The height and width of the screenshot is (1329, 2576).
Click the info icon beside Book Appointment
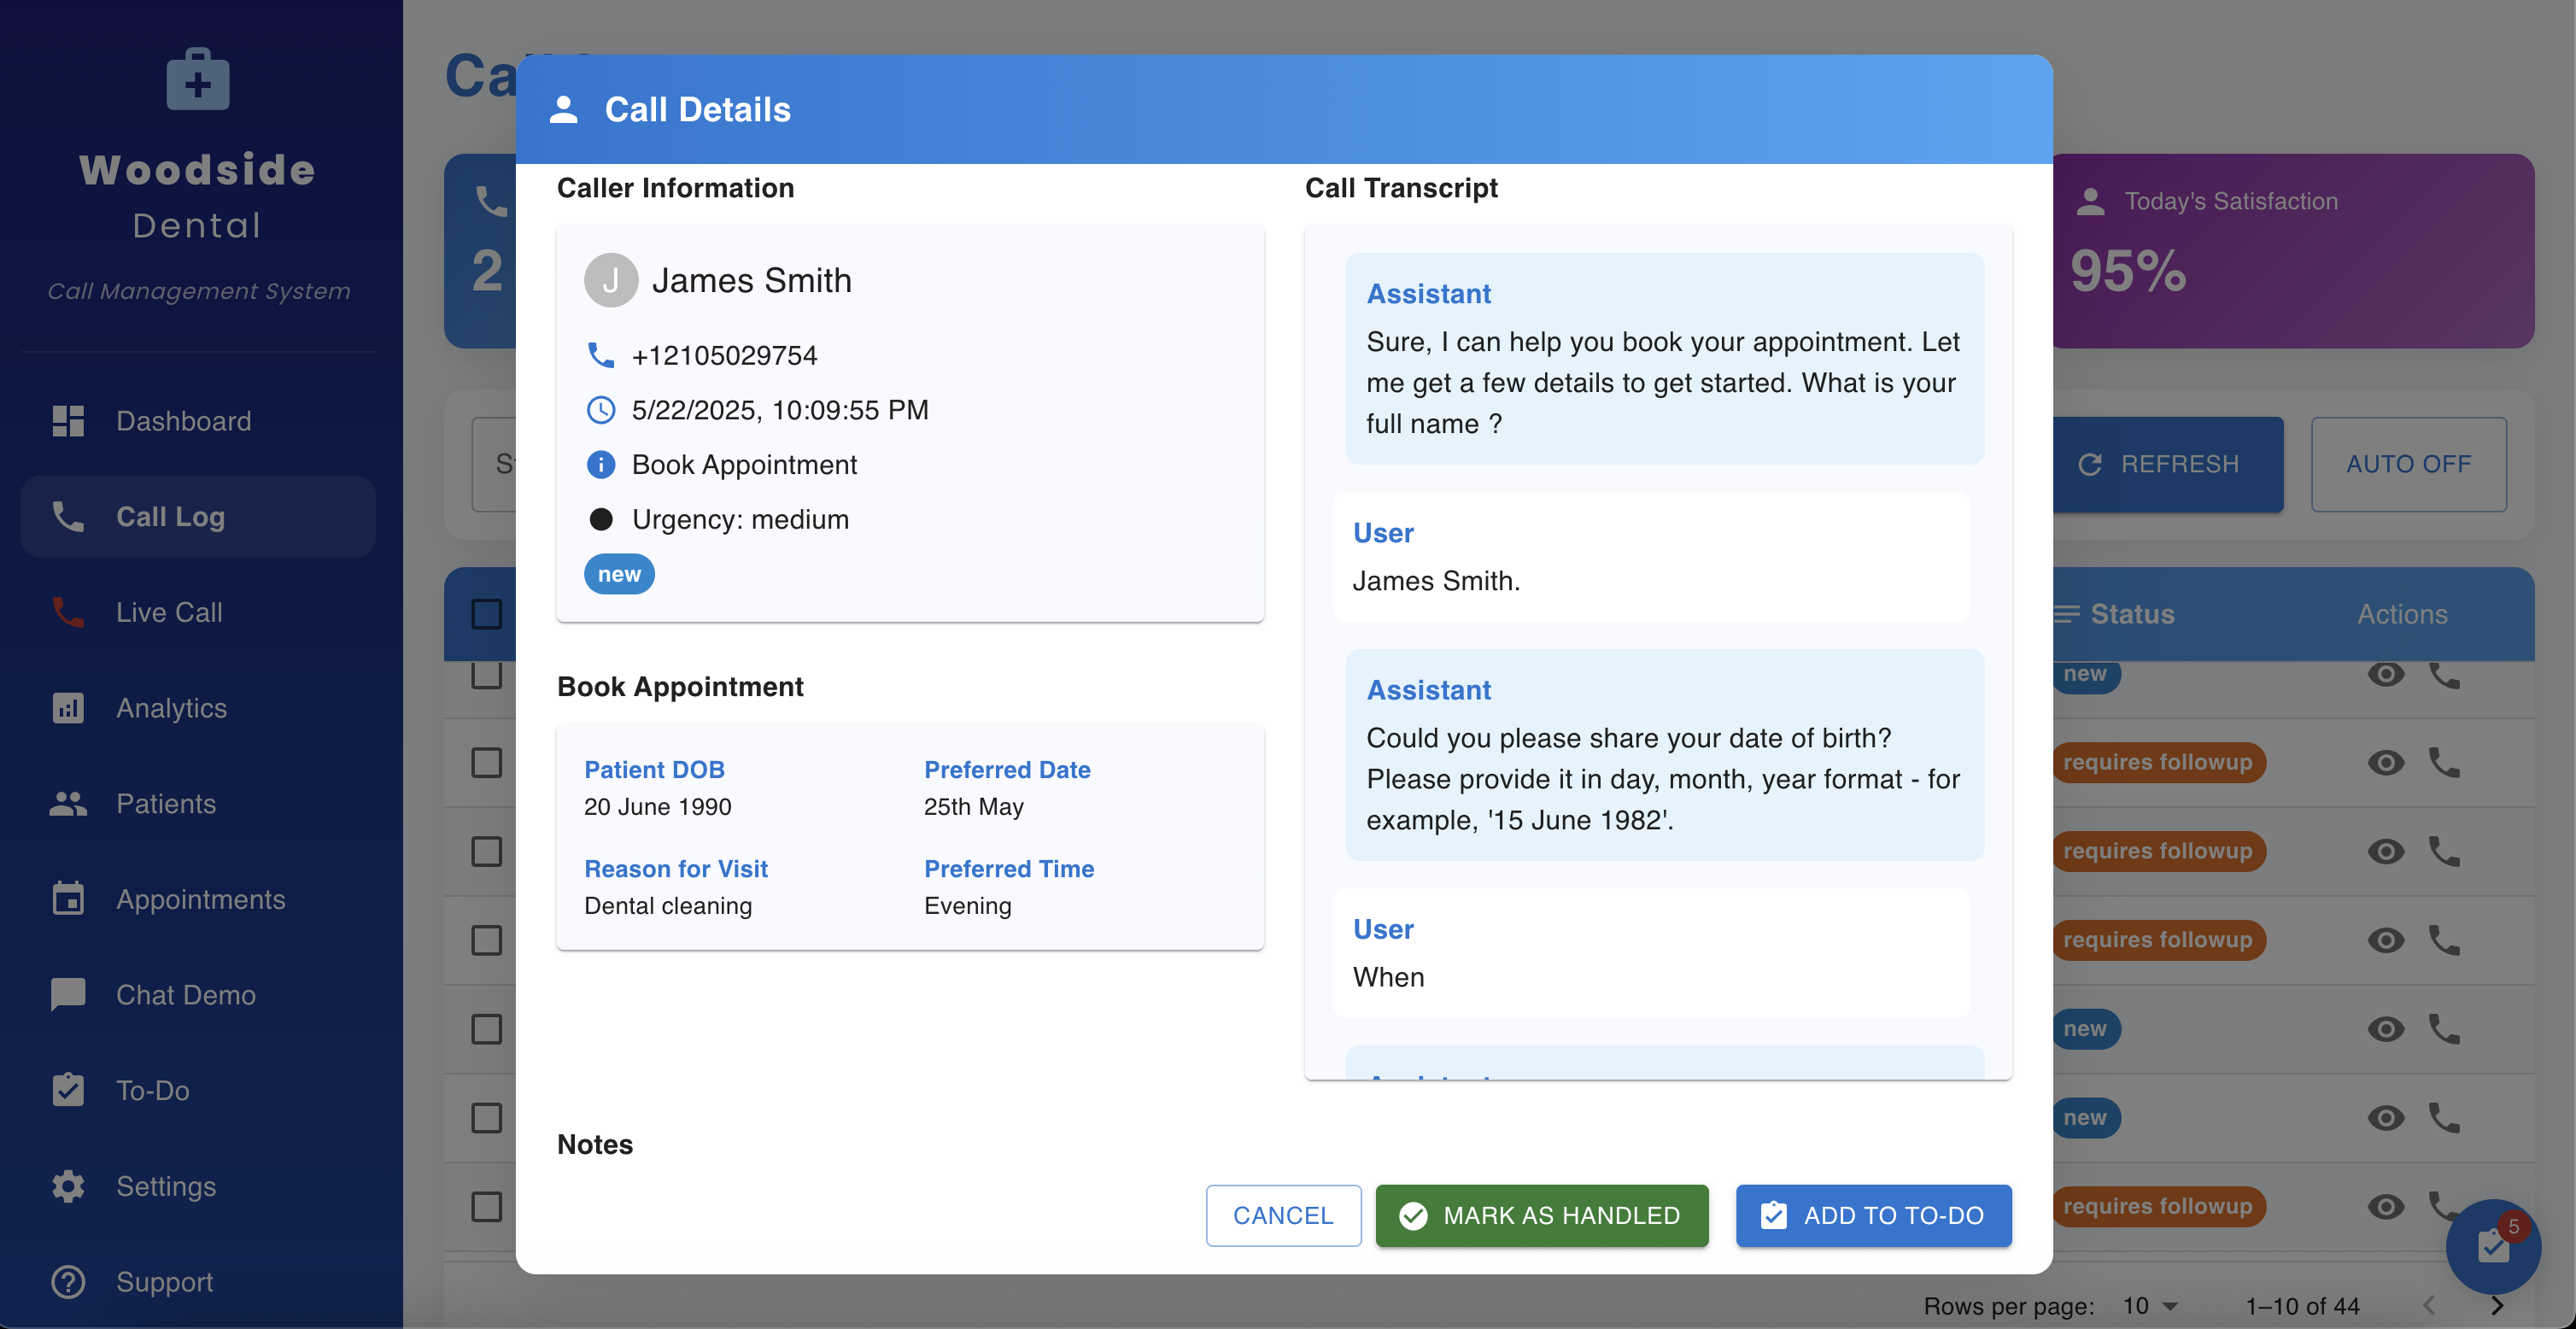[x=600, y=465]
